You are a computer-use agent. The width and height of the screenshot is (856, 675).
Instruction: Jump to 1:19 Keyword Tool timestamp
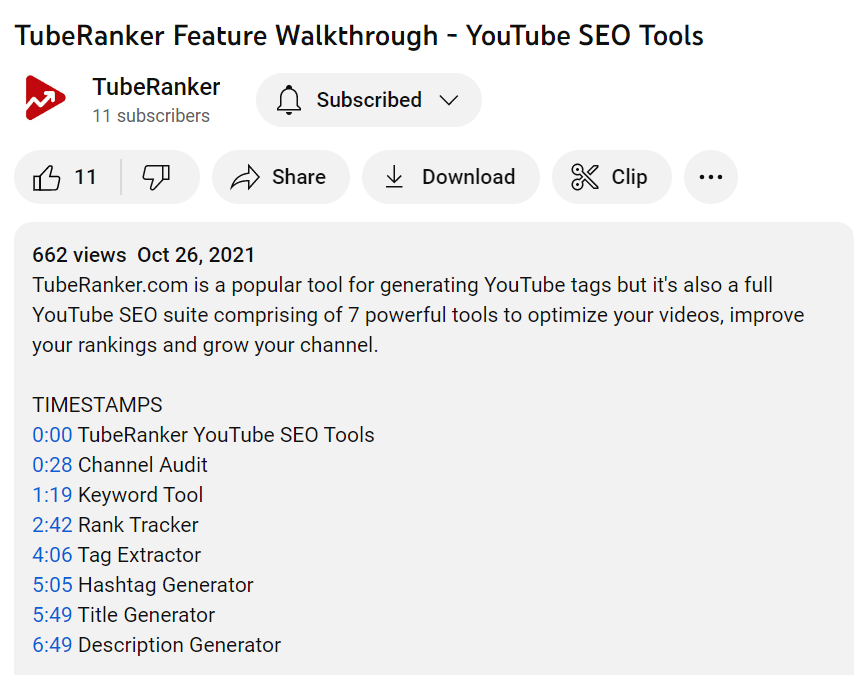click(x=52, y=495)
